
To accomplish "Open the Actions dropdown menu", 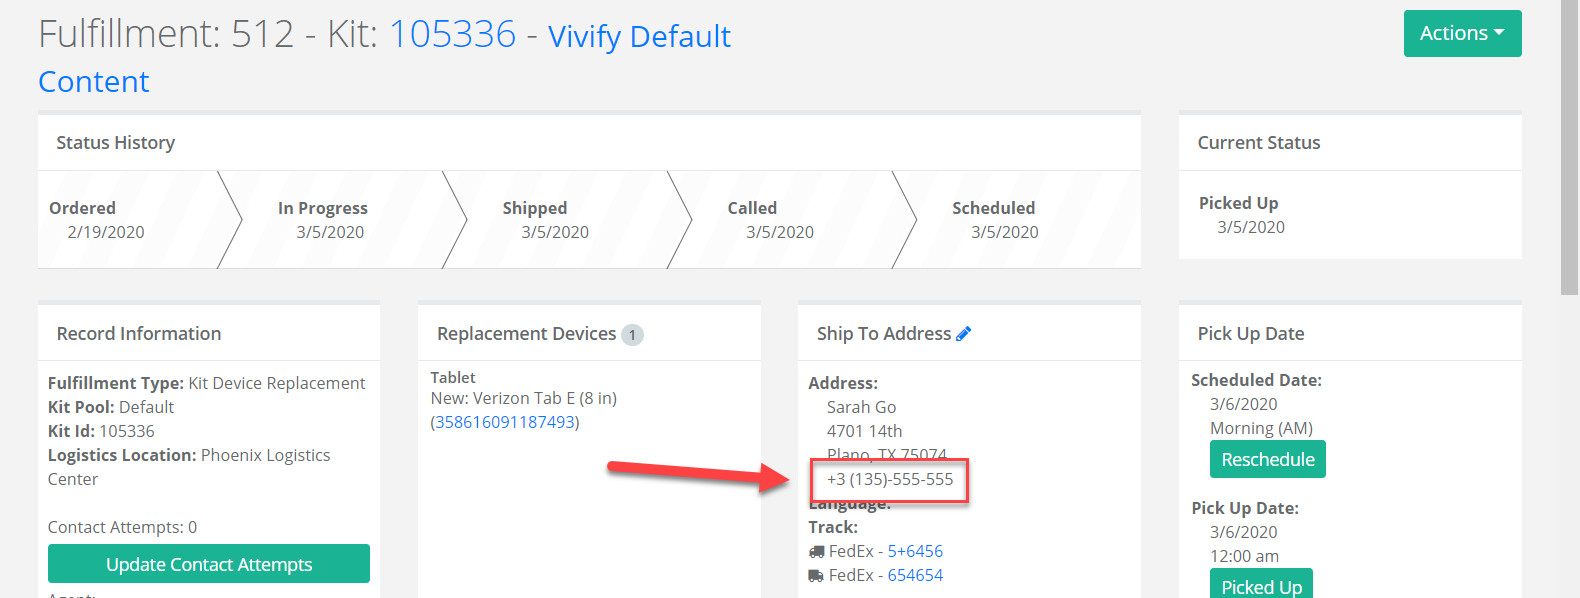I will (1462, 33).
